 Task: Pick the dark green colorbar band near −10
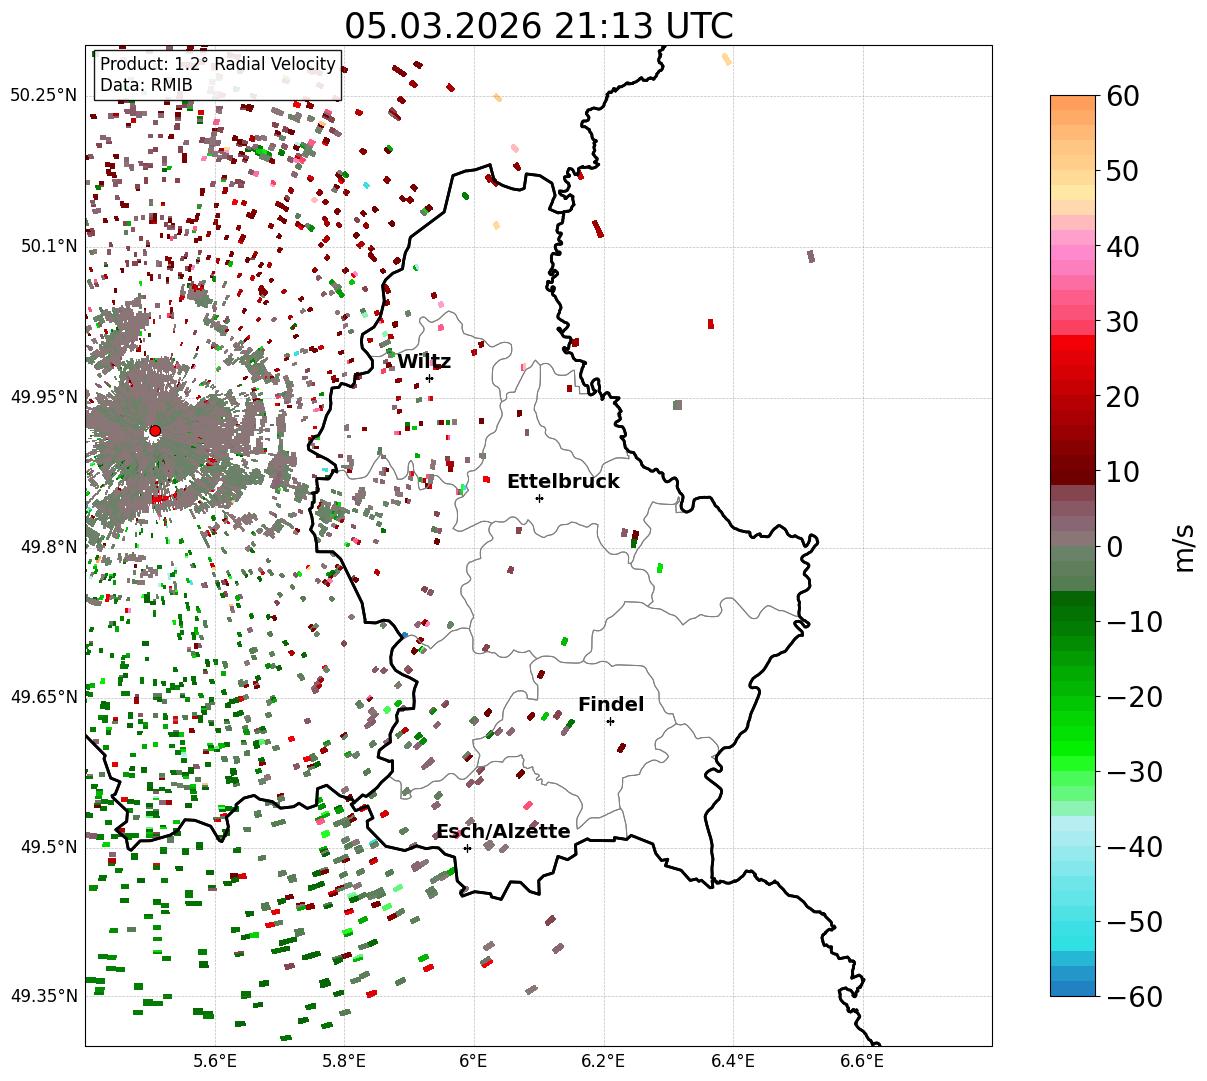coord(1073,613)
